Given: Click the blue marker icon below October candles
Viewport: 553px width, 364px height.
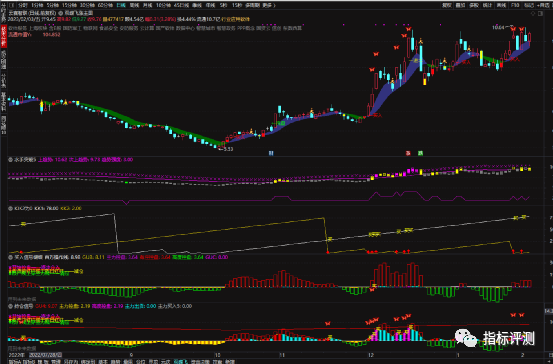Looking at the screenshot, I should (271, 153).
